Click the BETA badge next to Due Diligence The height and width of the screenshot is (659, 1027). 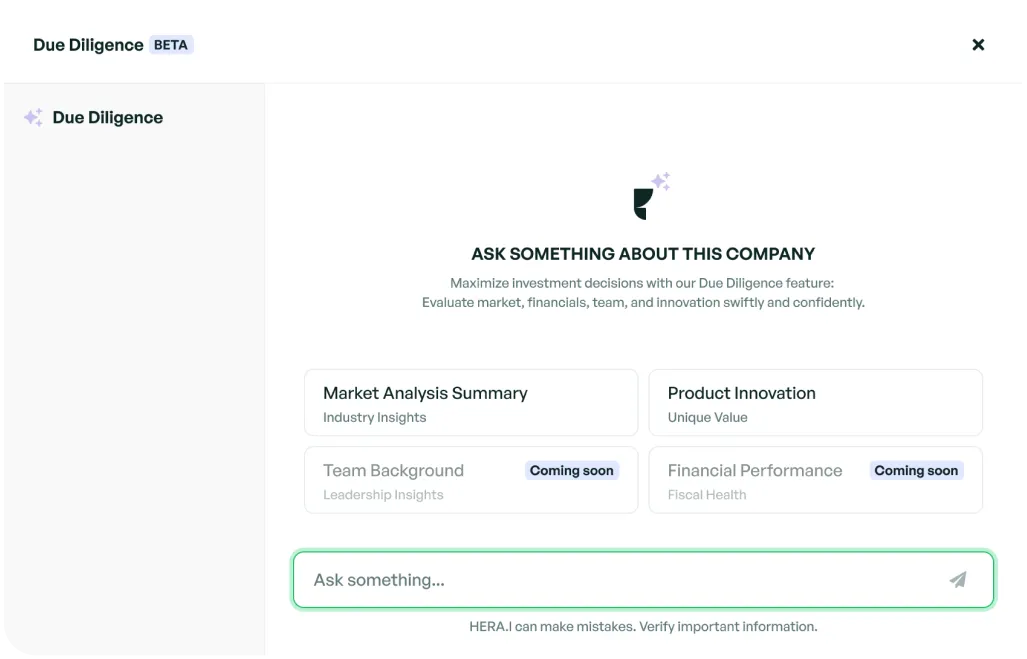click(170, 44)
